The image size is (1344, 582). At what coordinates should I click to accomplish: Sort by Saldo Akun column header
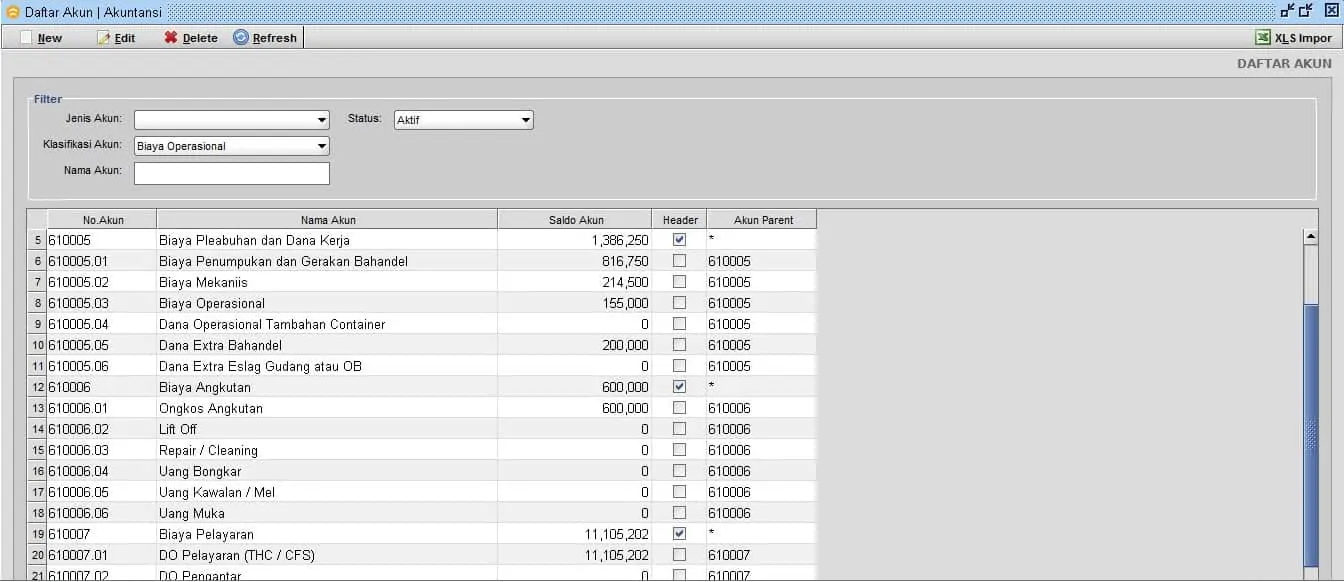pos(575,220)
